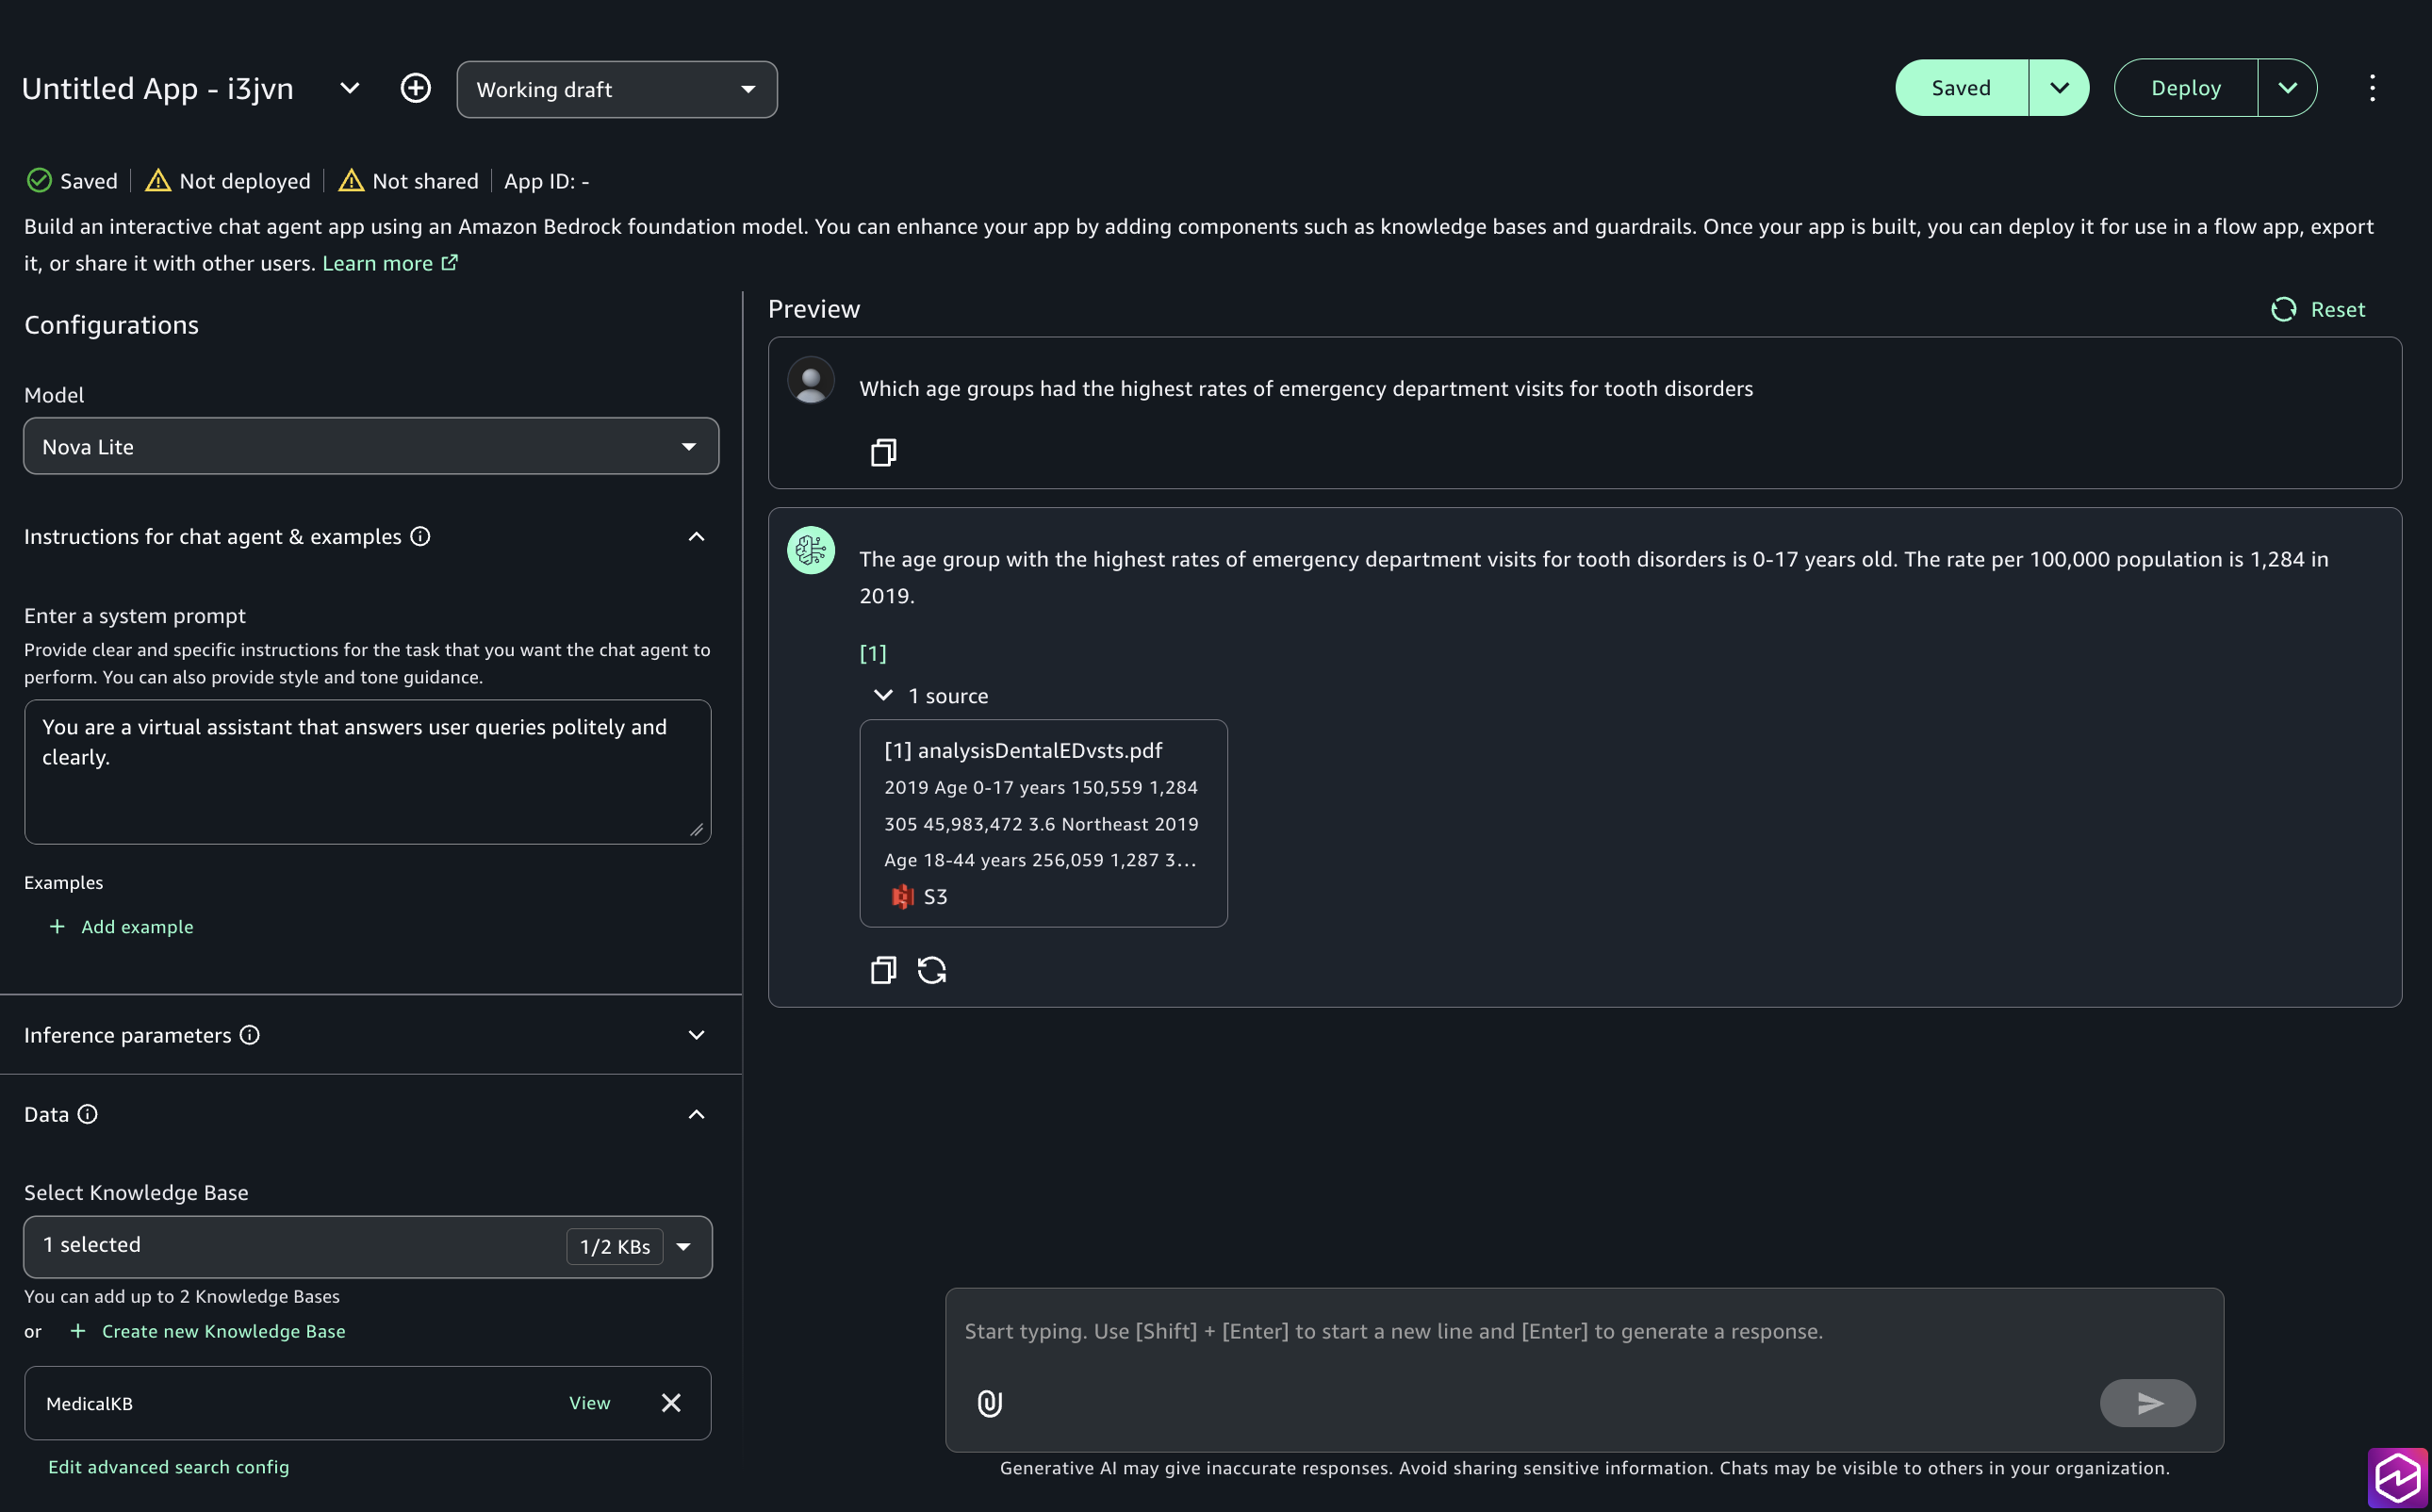Expand the Inference parameters section

[x=696, y=1035]
